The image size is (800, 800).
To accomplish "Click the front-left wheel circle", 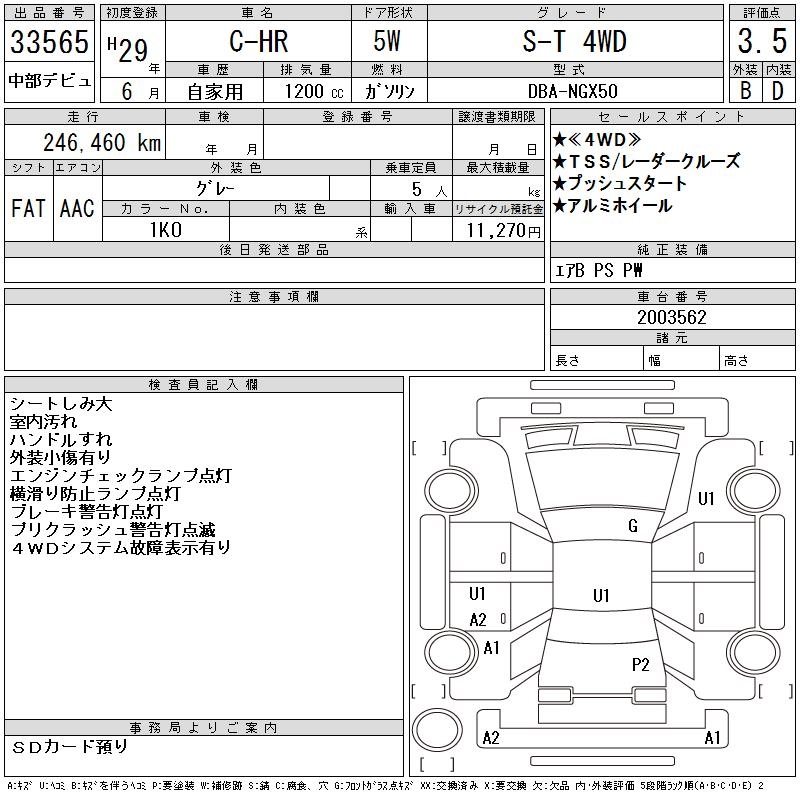I will pos(451,491).
